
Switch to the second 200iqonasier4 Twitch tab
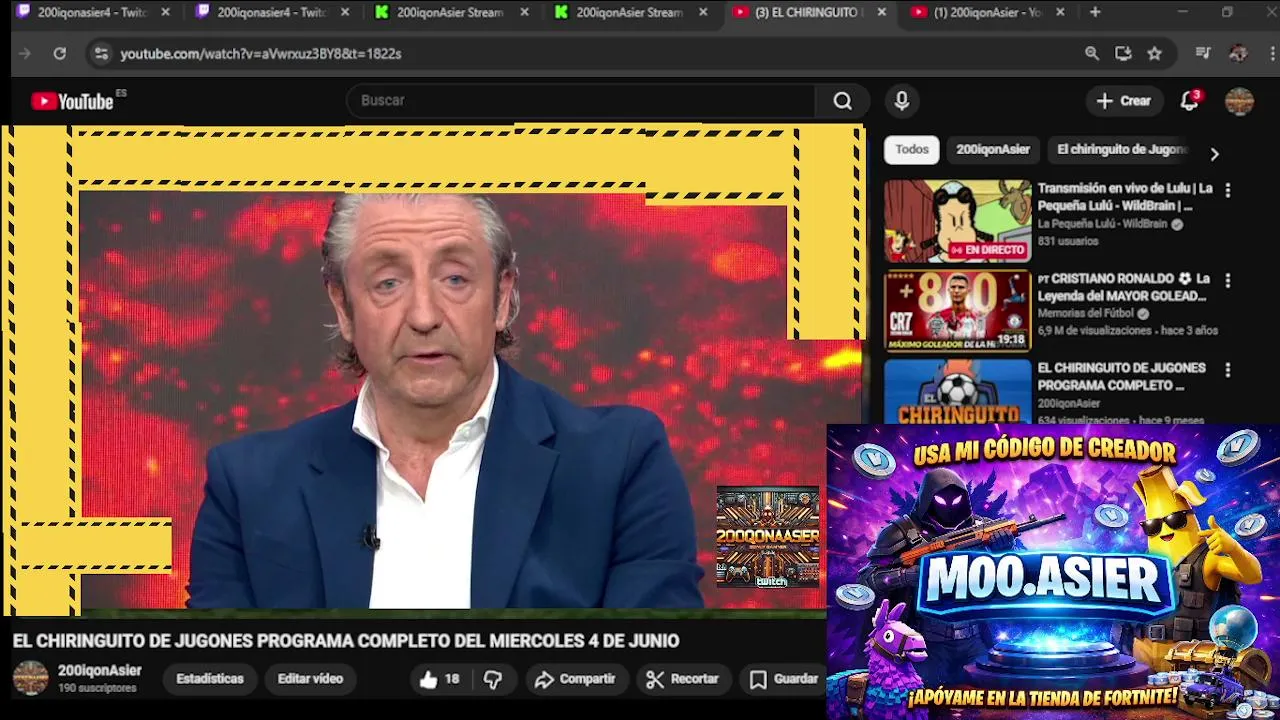[x=272, y=12]
